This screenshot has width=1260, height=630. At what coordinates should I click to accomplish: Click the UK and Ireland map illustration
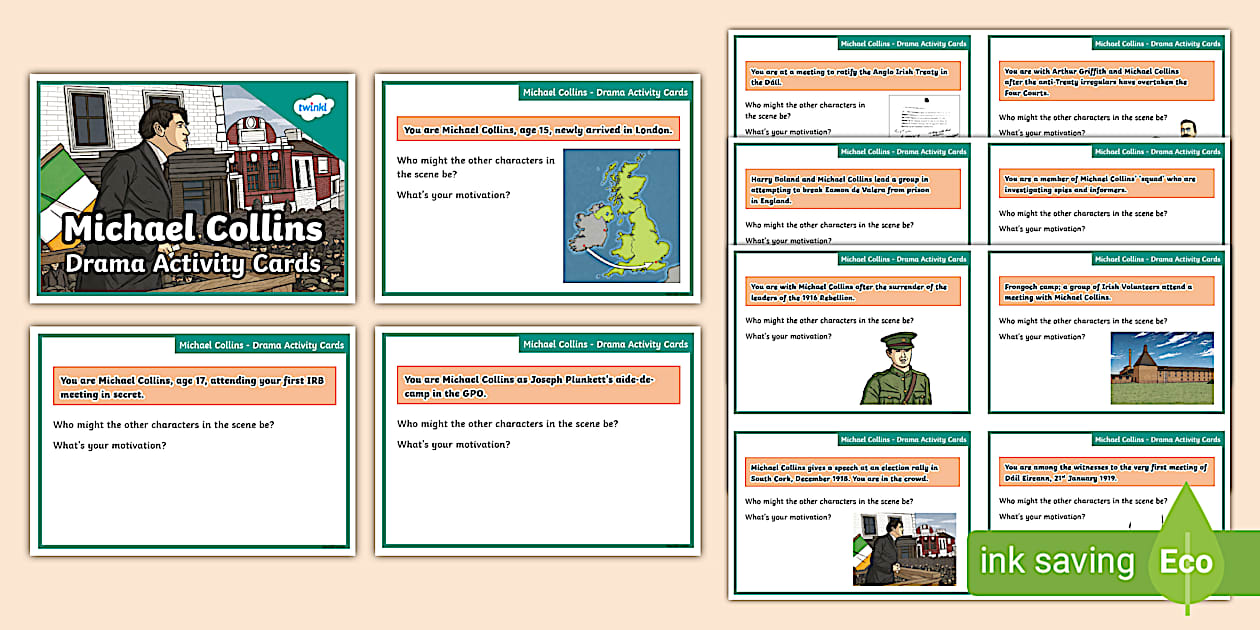pos(621,217)
